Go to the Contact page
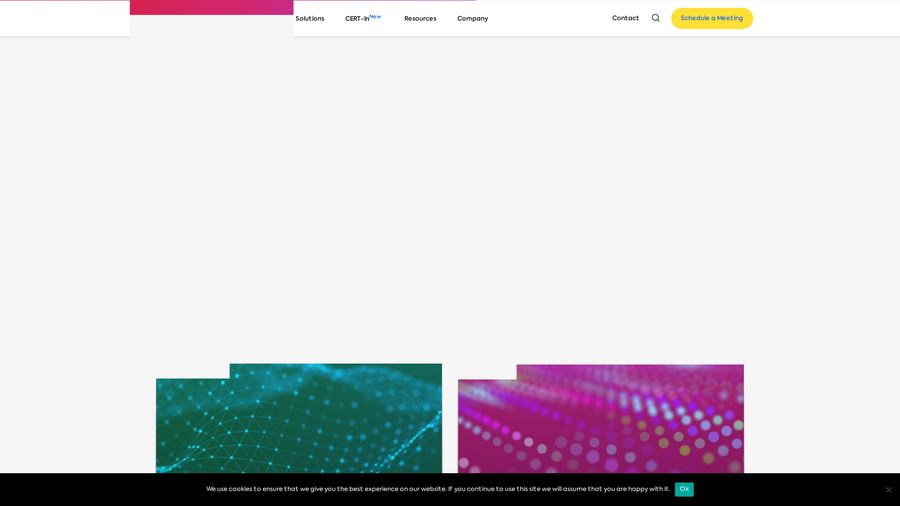Image resolution: width=900 pixels, height=506 pixels. point(625,18)
